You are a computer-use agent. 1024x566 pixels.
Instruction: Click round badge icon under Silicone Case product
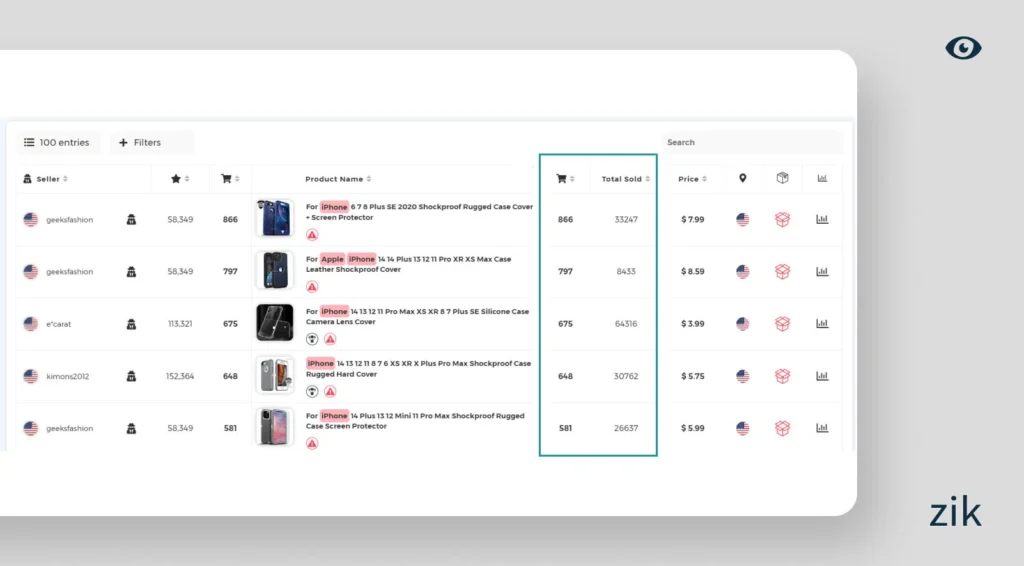312,339
